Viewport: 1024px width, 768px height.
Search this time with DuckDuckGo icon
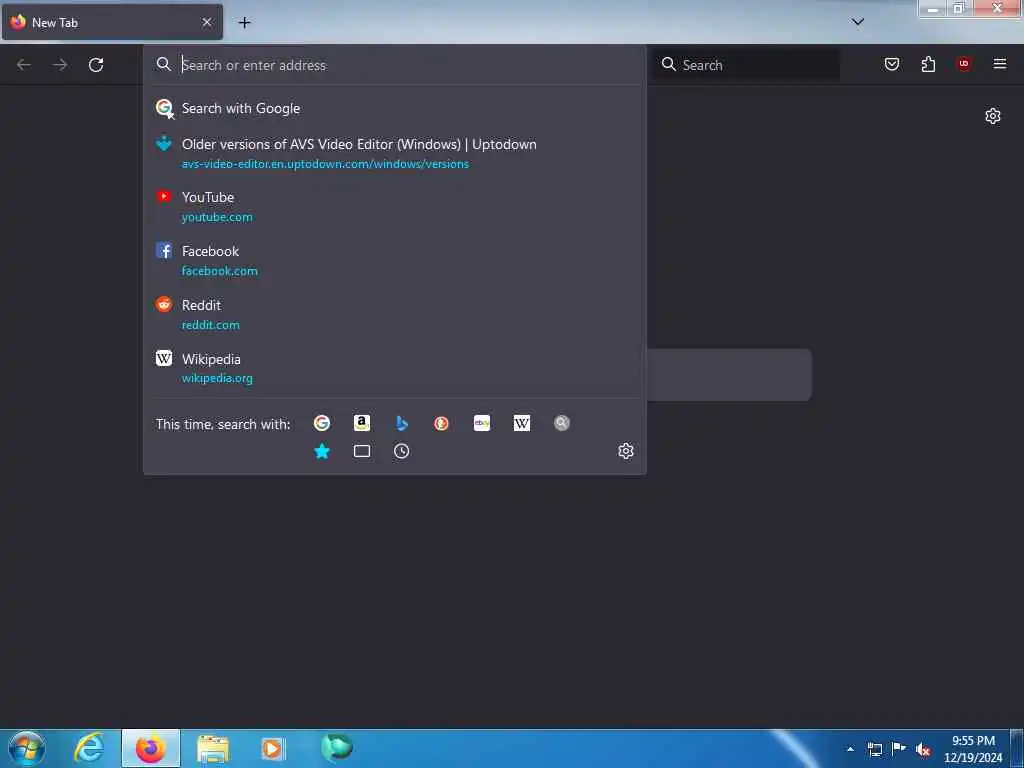[441, 423]
